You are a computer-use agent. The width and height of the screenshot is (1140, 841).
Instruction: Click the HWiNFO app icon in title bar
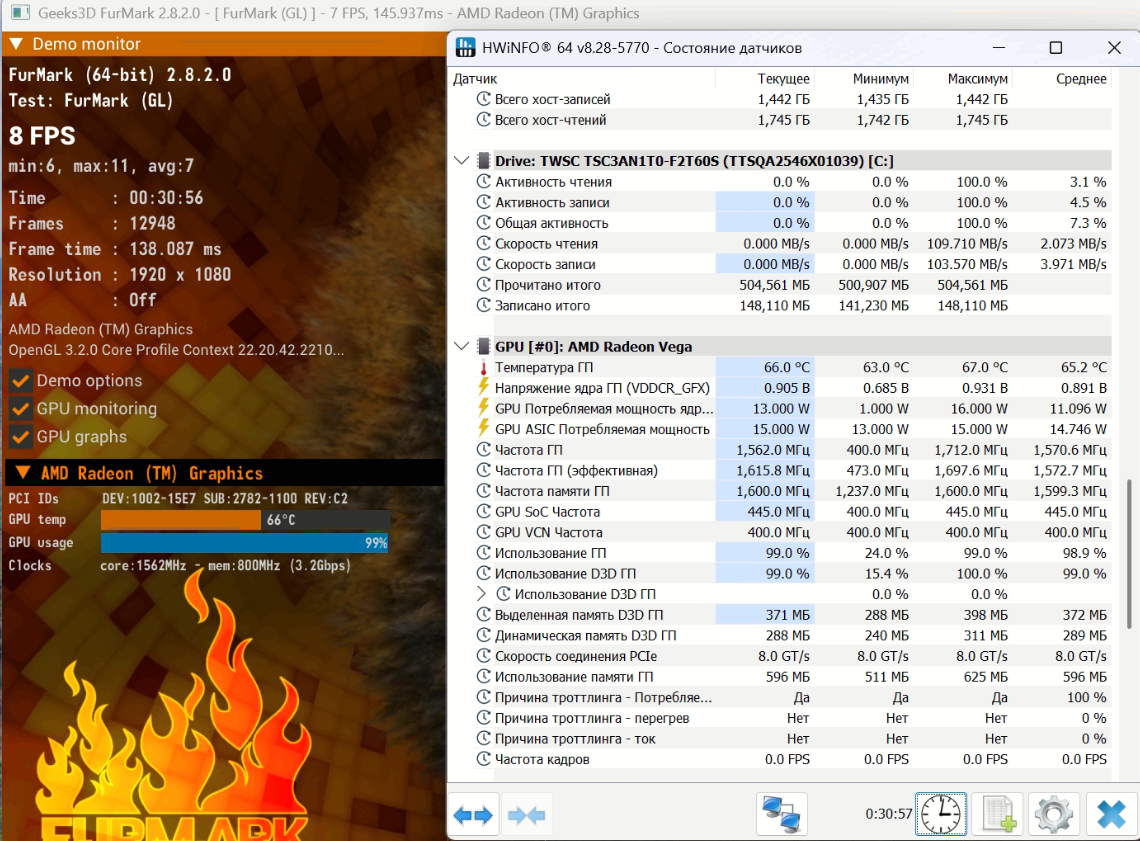click(x=465, y=48)
